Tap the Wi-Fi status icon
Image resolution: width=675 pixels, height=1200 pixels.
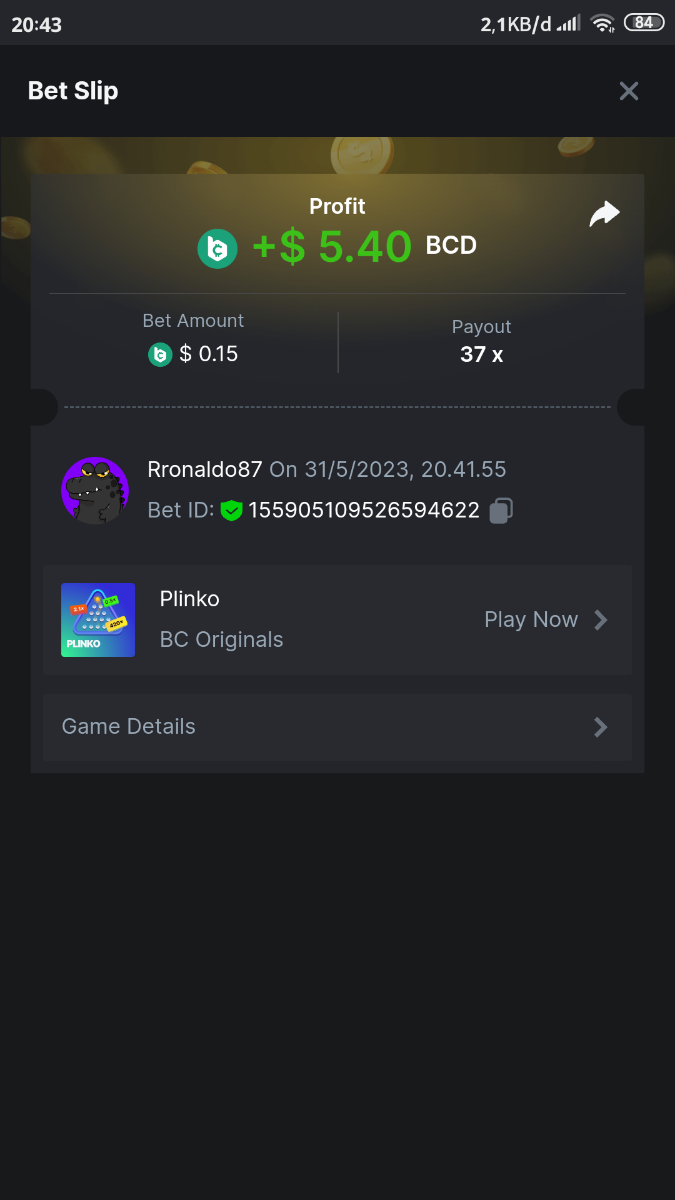(602, 23)
